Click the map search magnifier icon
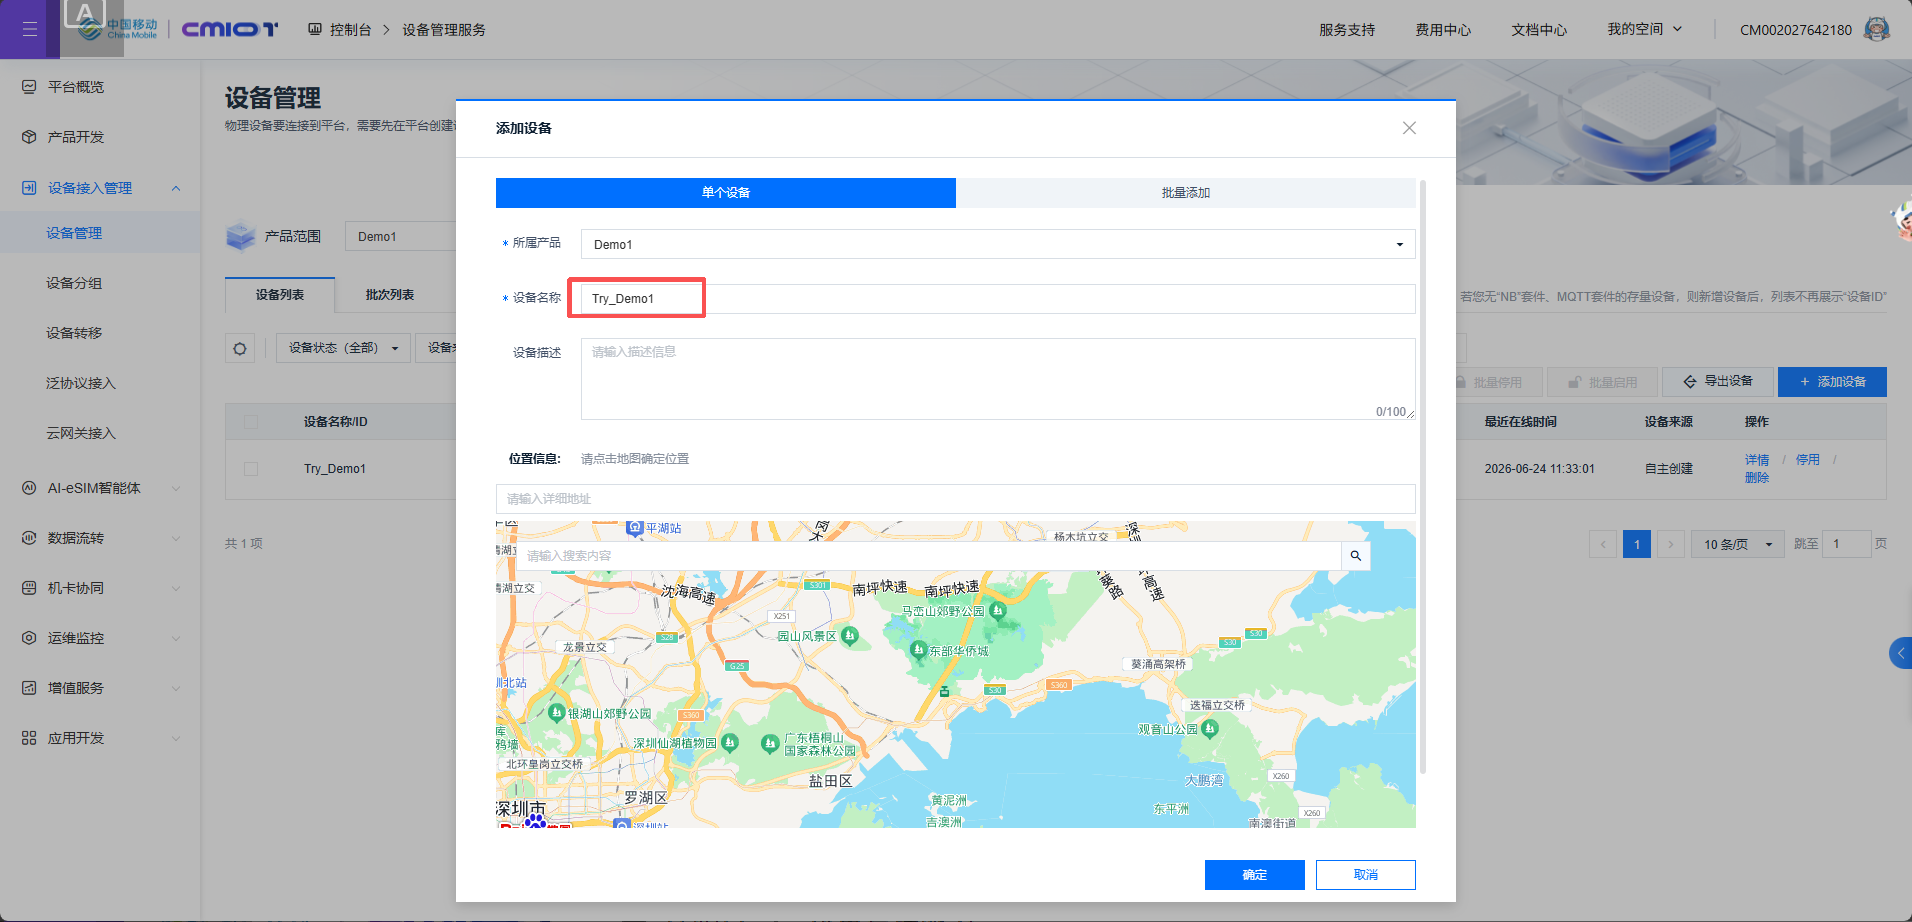This screenshot has width=1912, height=922. coord(1356,556)
